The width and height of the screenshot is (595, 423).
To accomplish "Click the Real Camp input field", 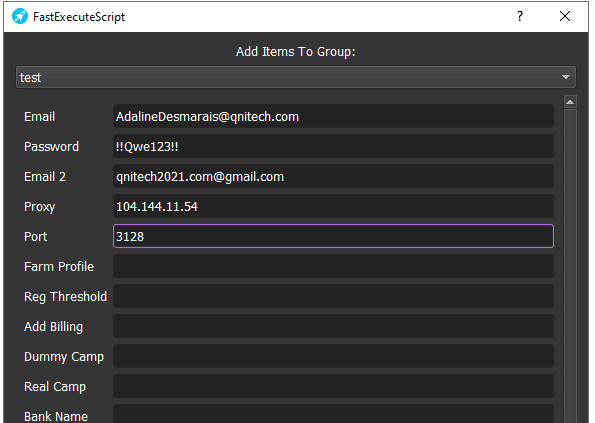I will tap(333, 386).
